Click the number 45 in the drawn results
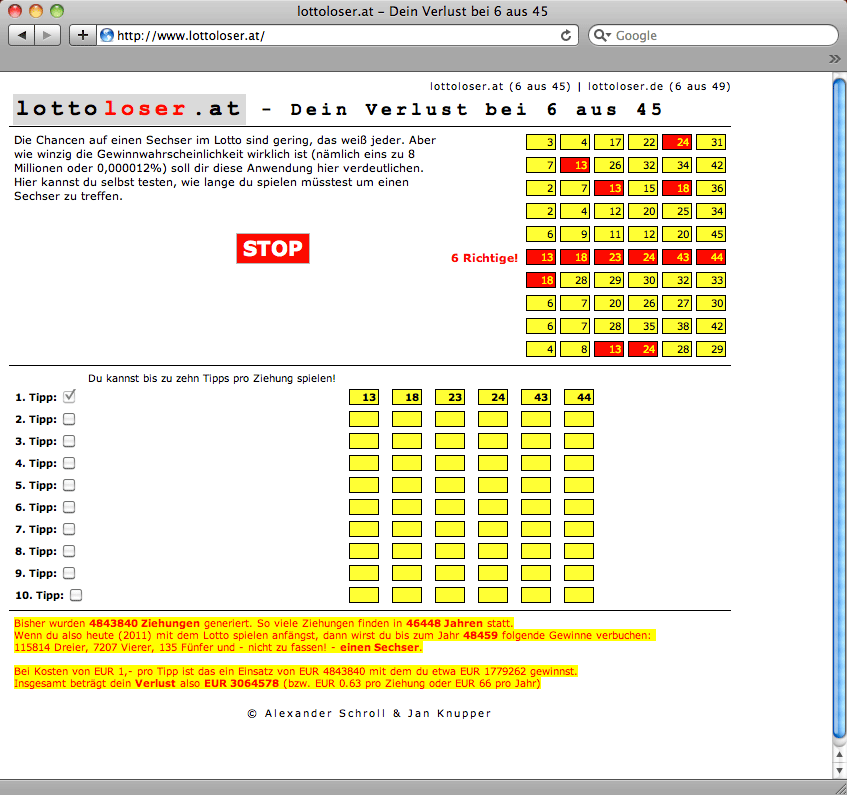 click(711, 234)
